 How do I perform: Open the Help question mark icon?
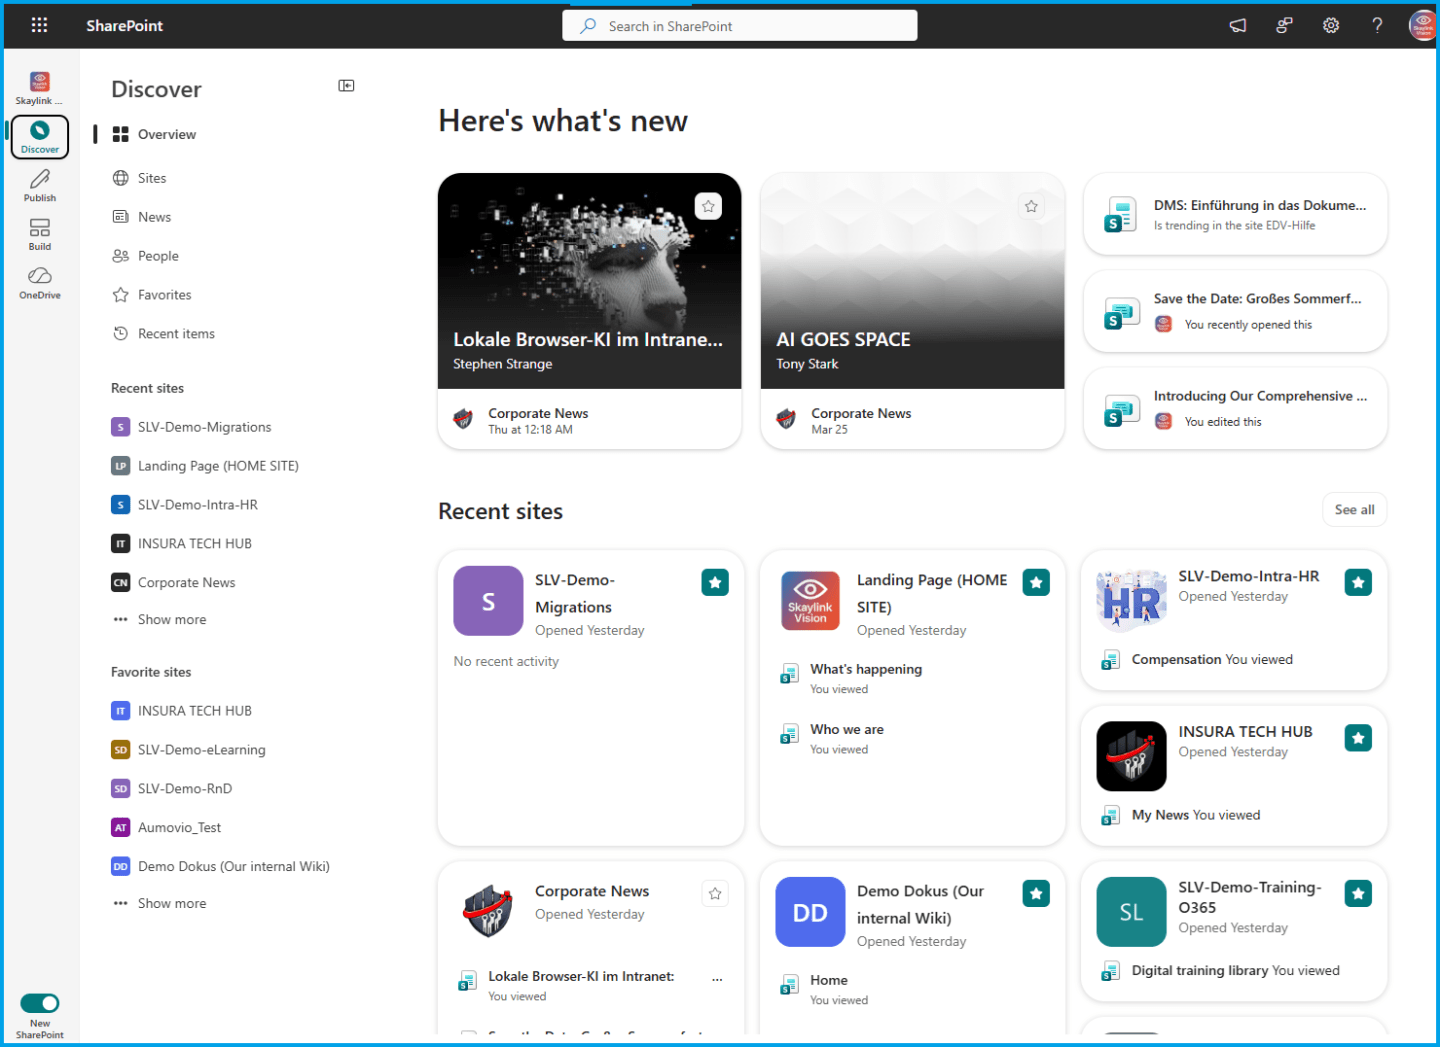tap(1377, 26)
